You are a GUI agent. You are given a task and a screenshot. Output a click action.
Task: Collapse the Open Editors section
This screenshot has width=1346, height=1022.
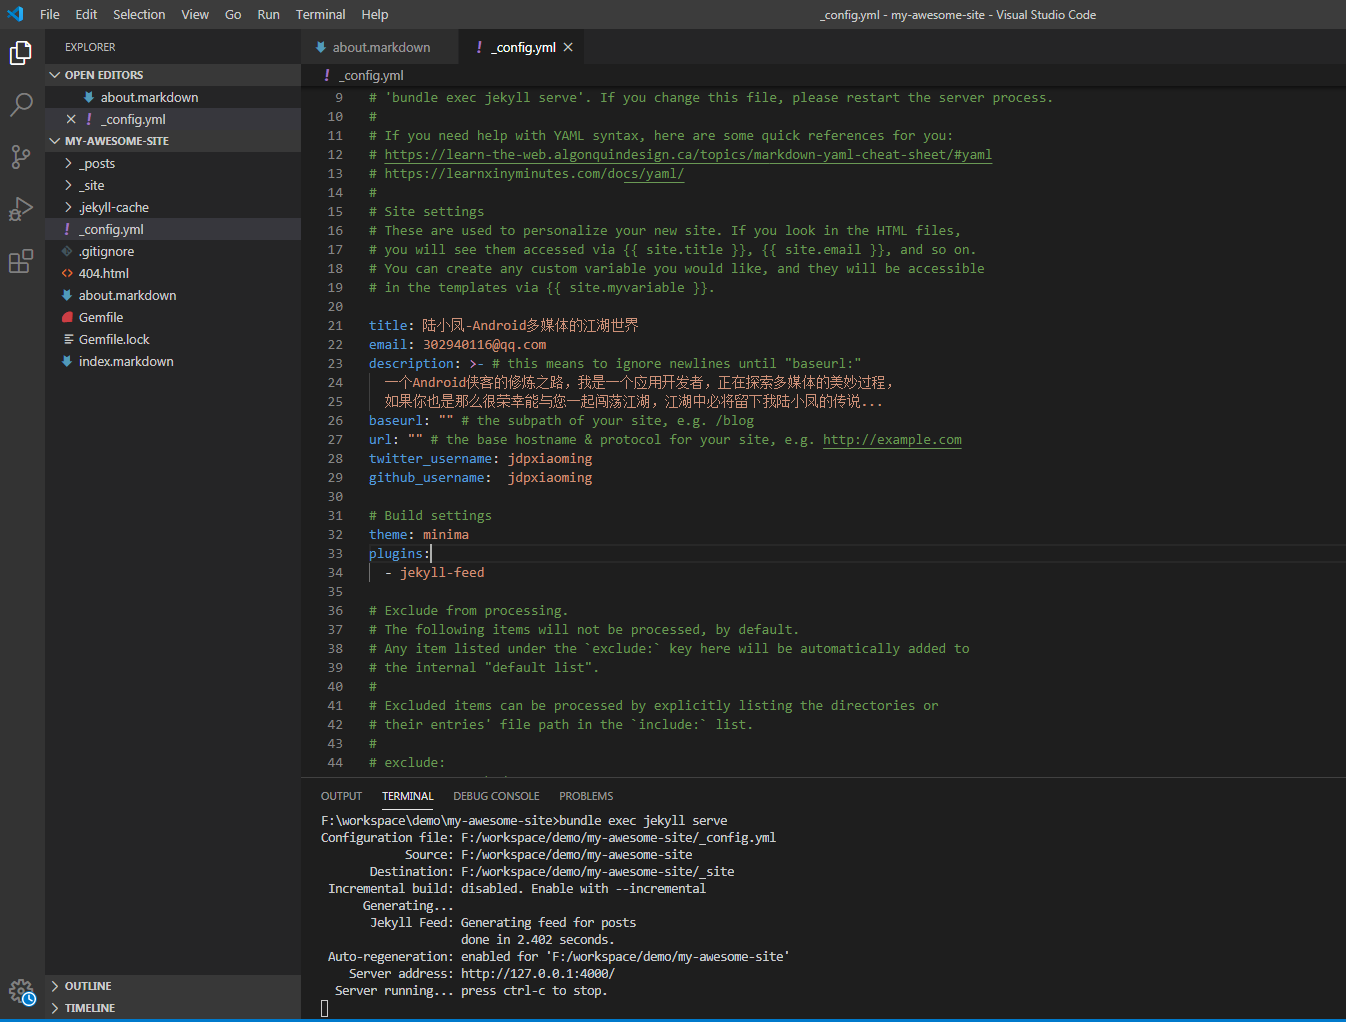point(55,75)
